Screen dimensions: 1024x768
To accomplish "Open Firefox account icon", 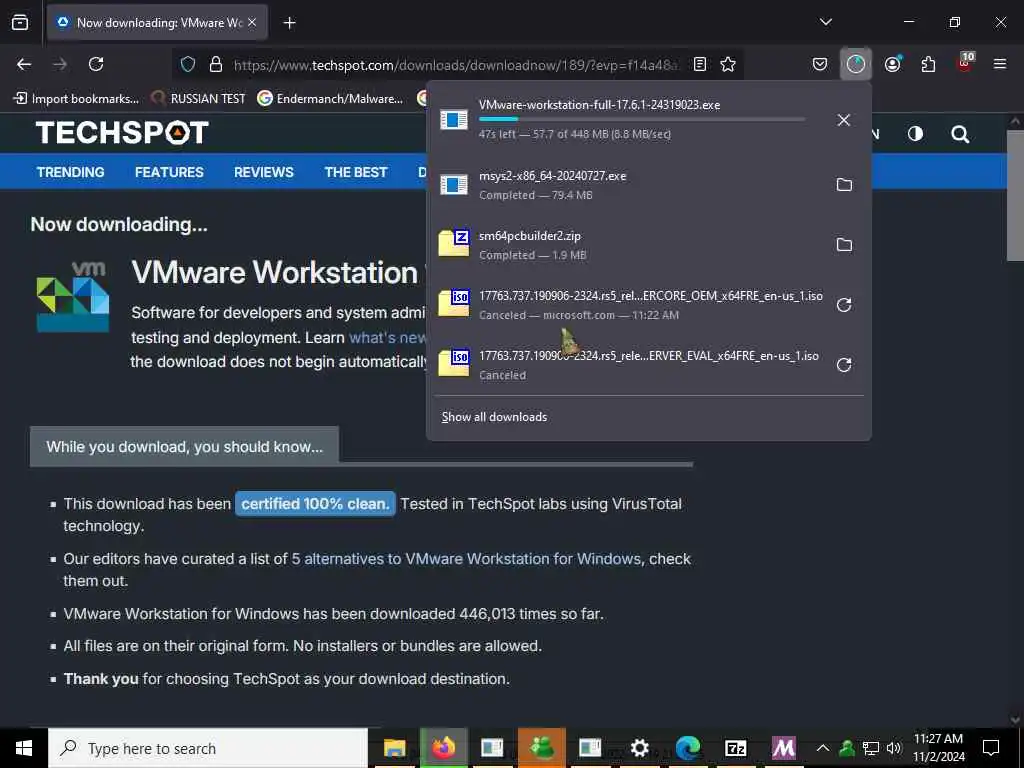I will pos(892,64).
